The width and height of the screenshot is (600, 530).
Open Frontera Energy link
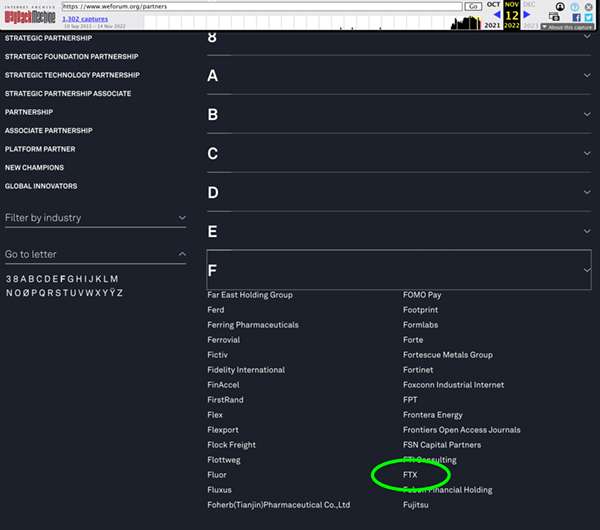tap(433, 415)
